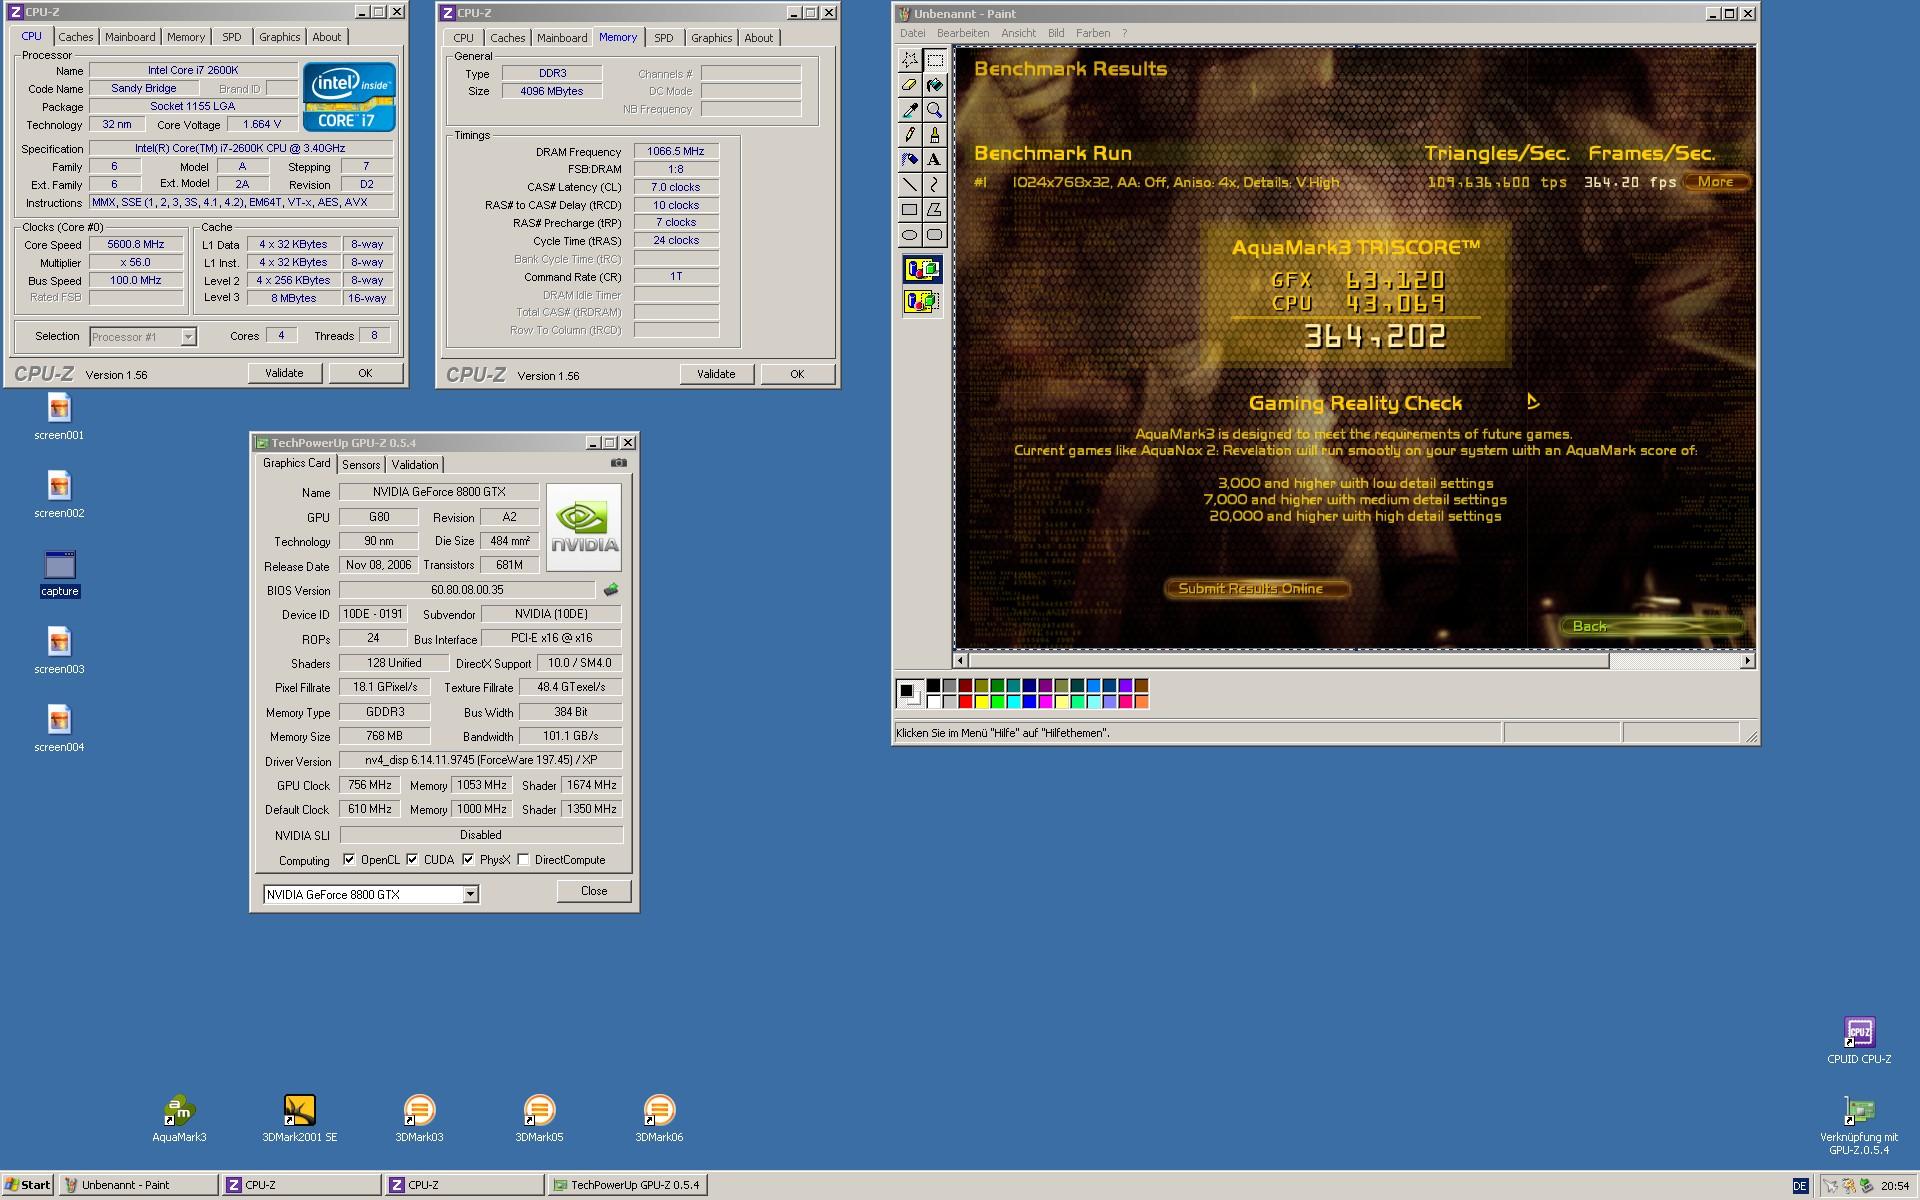Screen dimensions: 1920x1200
Task: Open the Datei menu in Paint
Action: (912, 33)
